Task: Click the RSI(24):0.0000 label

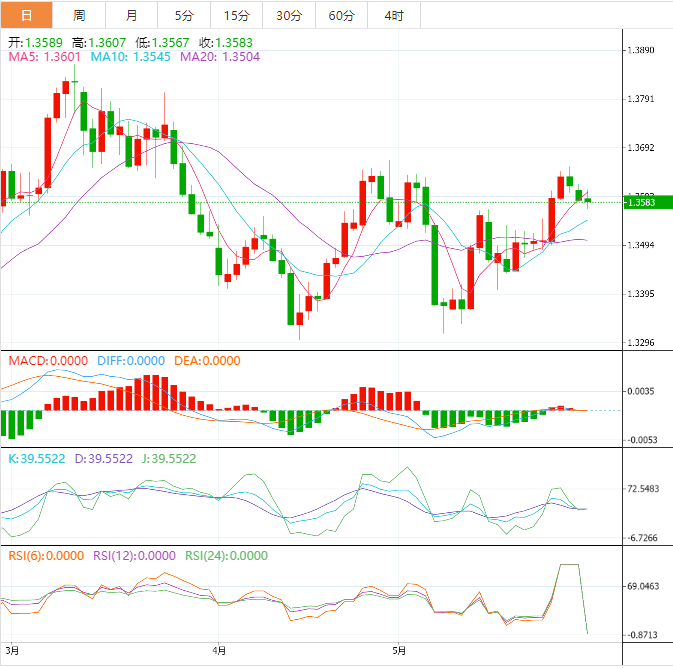Action: (227, 556)
